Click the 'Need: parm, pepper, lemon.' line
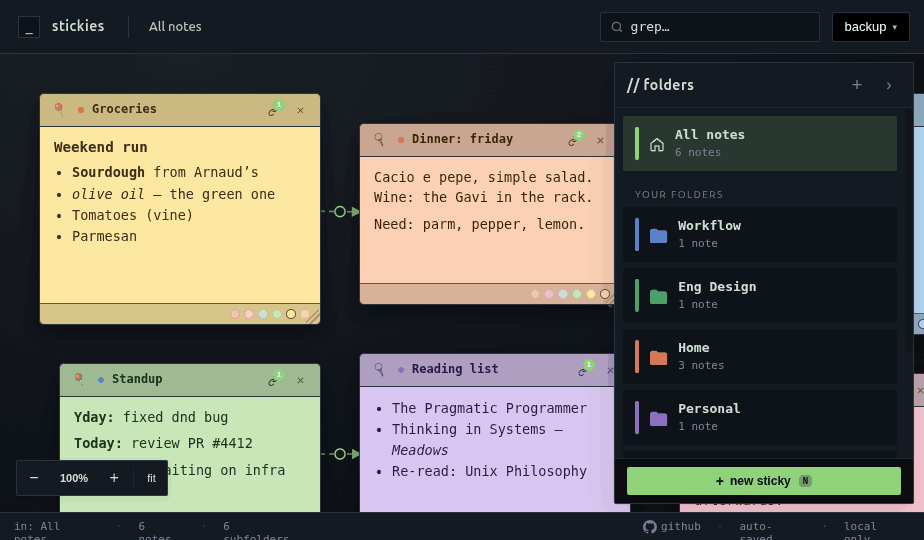 click(x=479, y=225)
